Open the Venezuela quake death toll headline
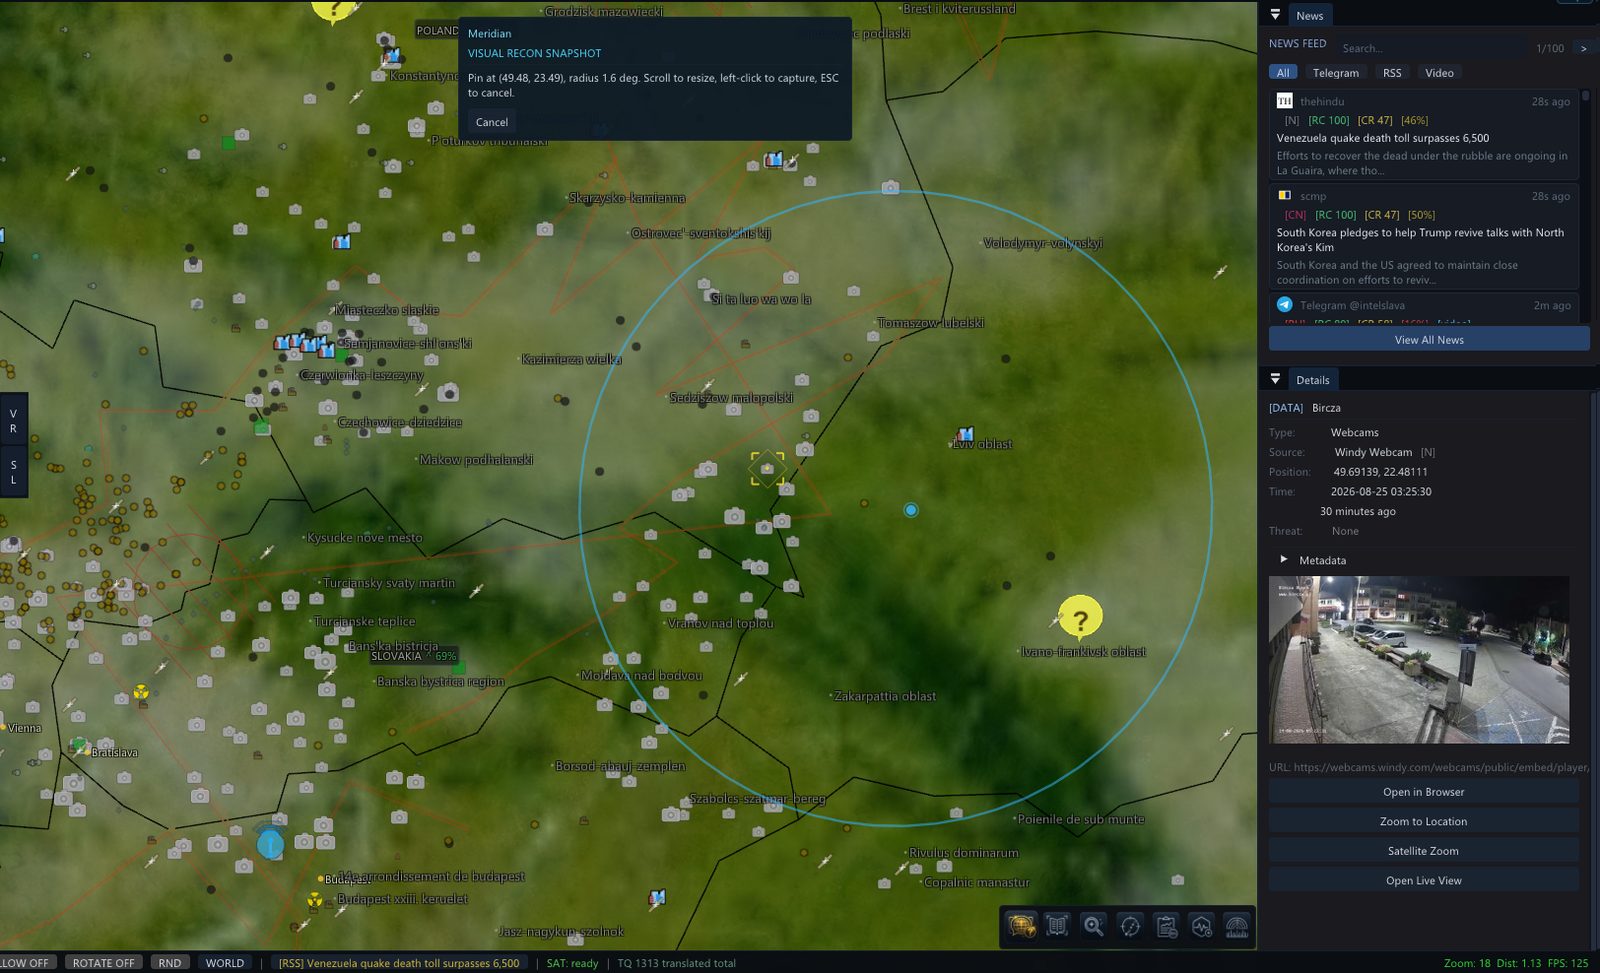Viewport: 1600px width, 973px height. pos(1382,138)
